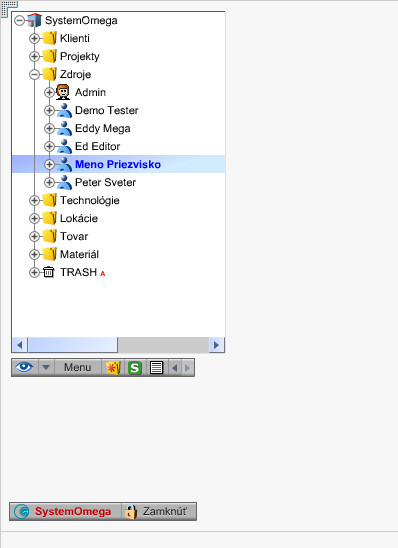398x548 pixels.
Task: Open the dropdown arrow next to the eye
Action: [46, 368]
